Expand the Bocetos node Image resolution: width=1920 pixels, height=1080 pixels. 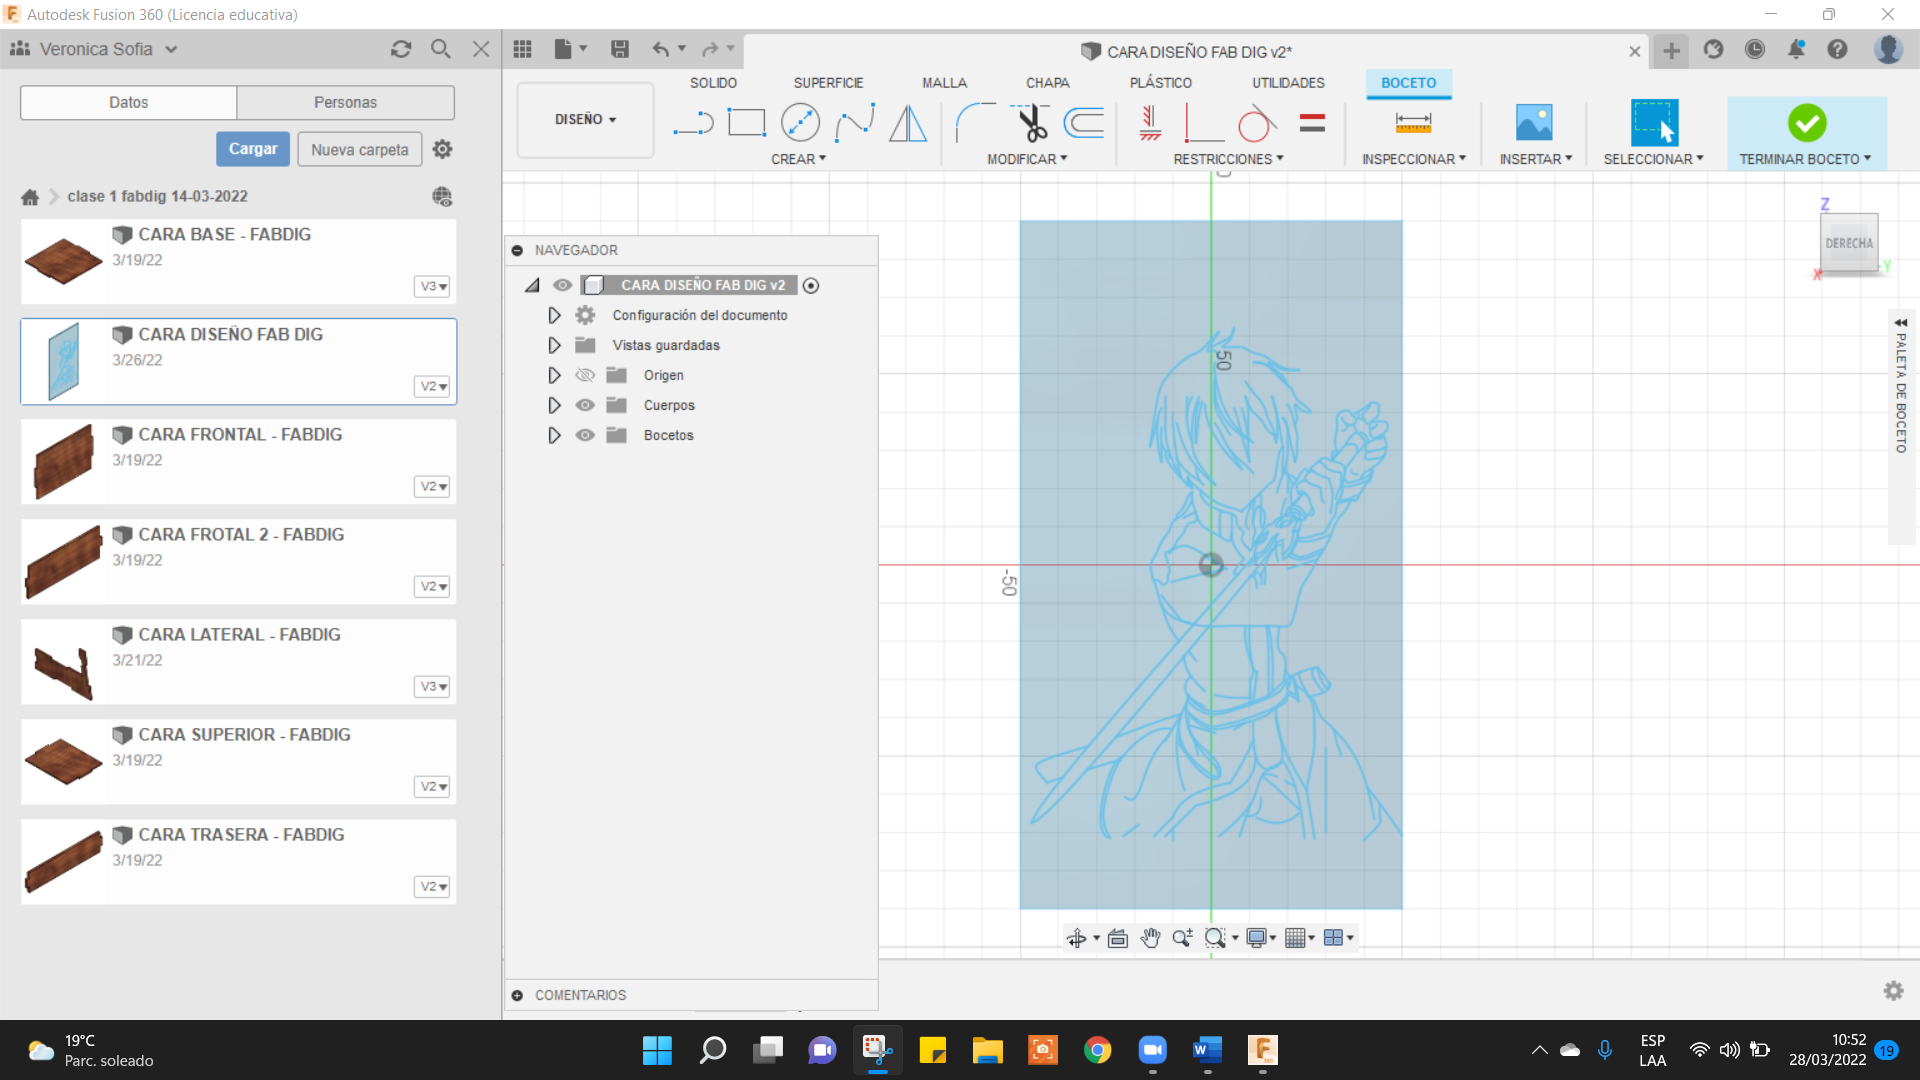point(554,435)
